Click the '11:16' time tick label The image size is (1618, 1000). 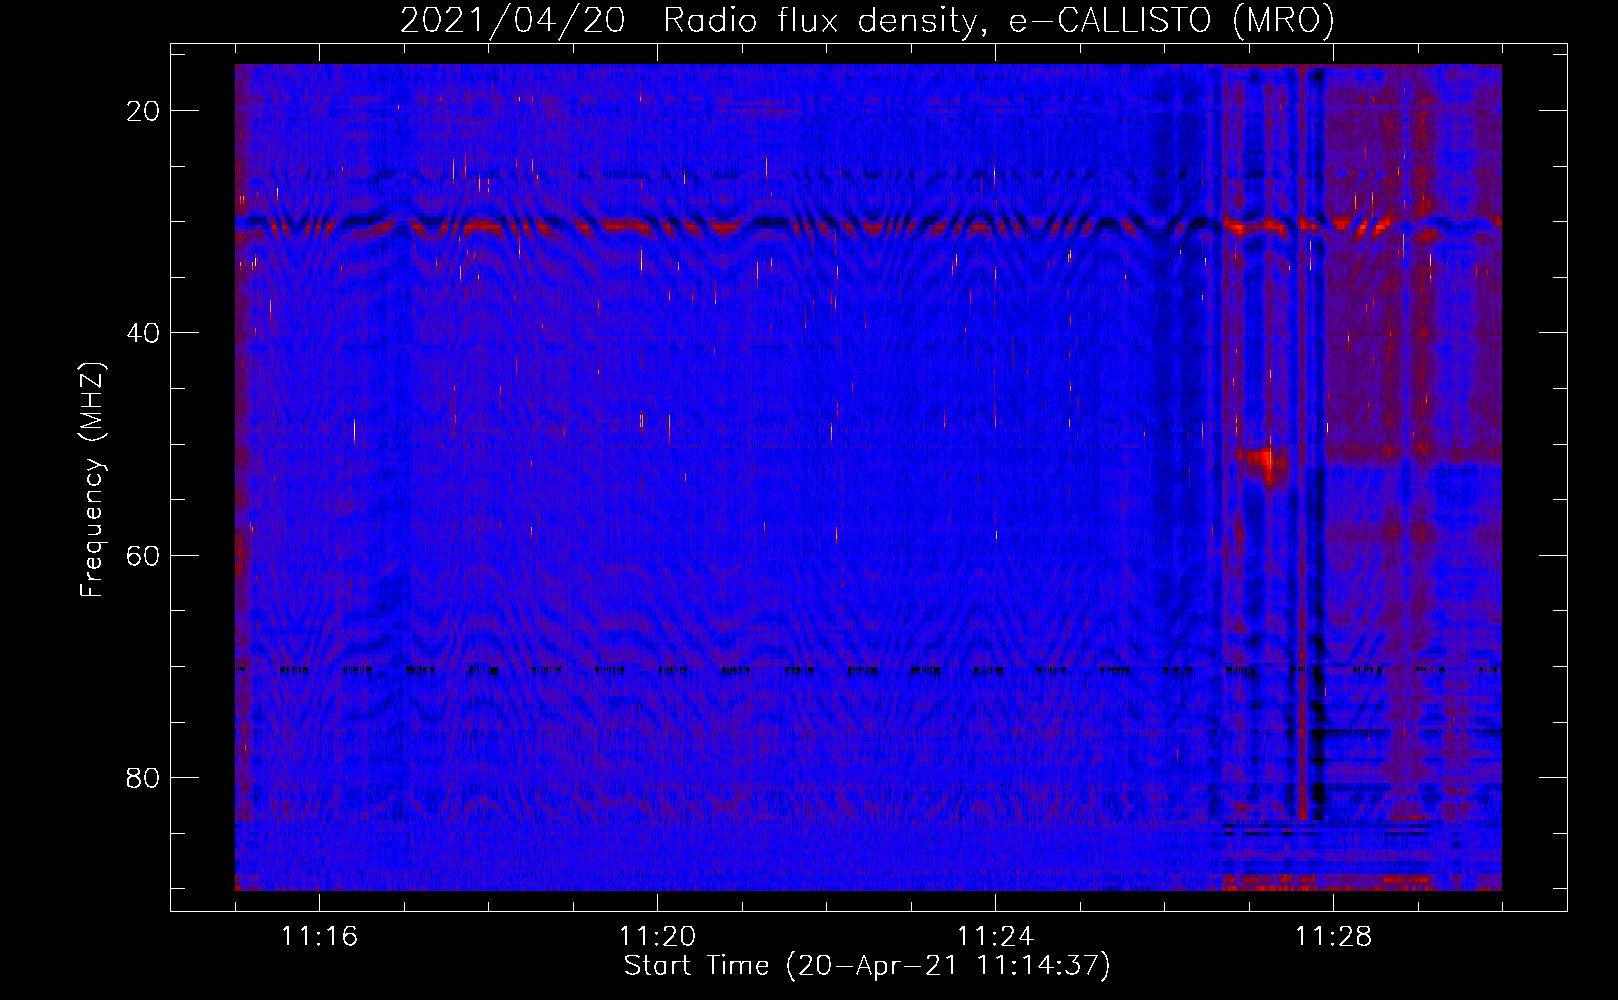tap(319, 937)
